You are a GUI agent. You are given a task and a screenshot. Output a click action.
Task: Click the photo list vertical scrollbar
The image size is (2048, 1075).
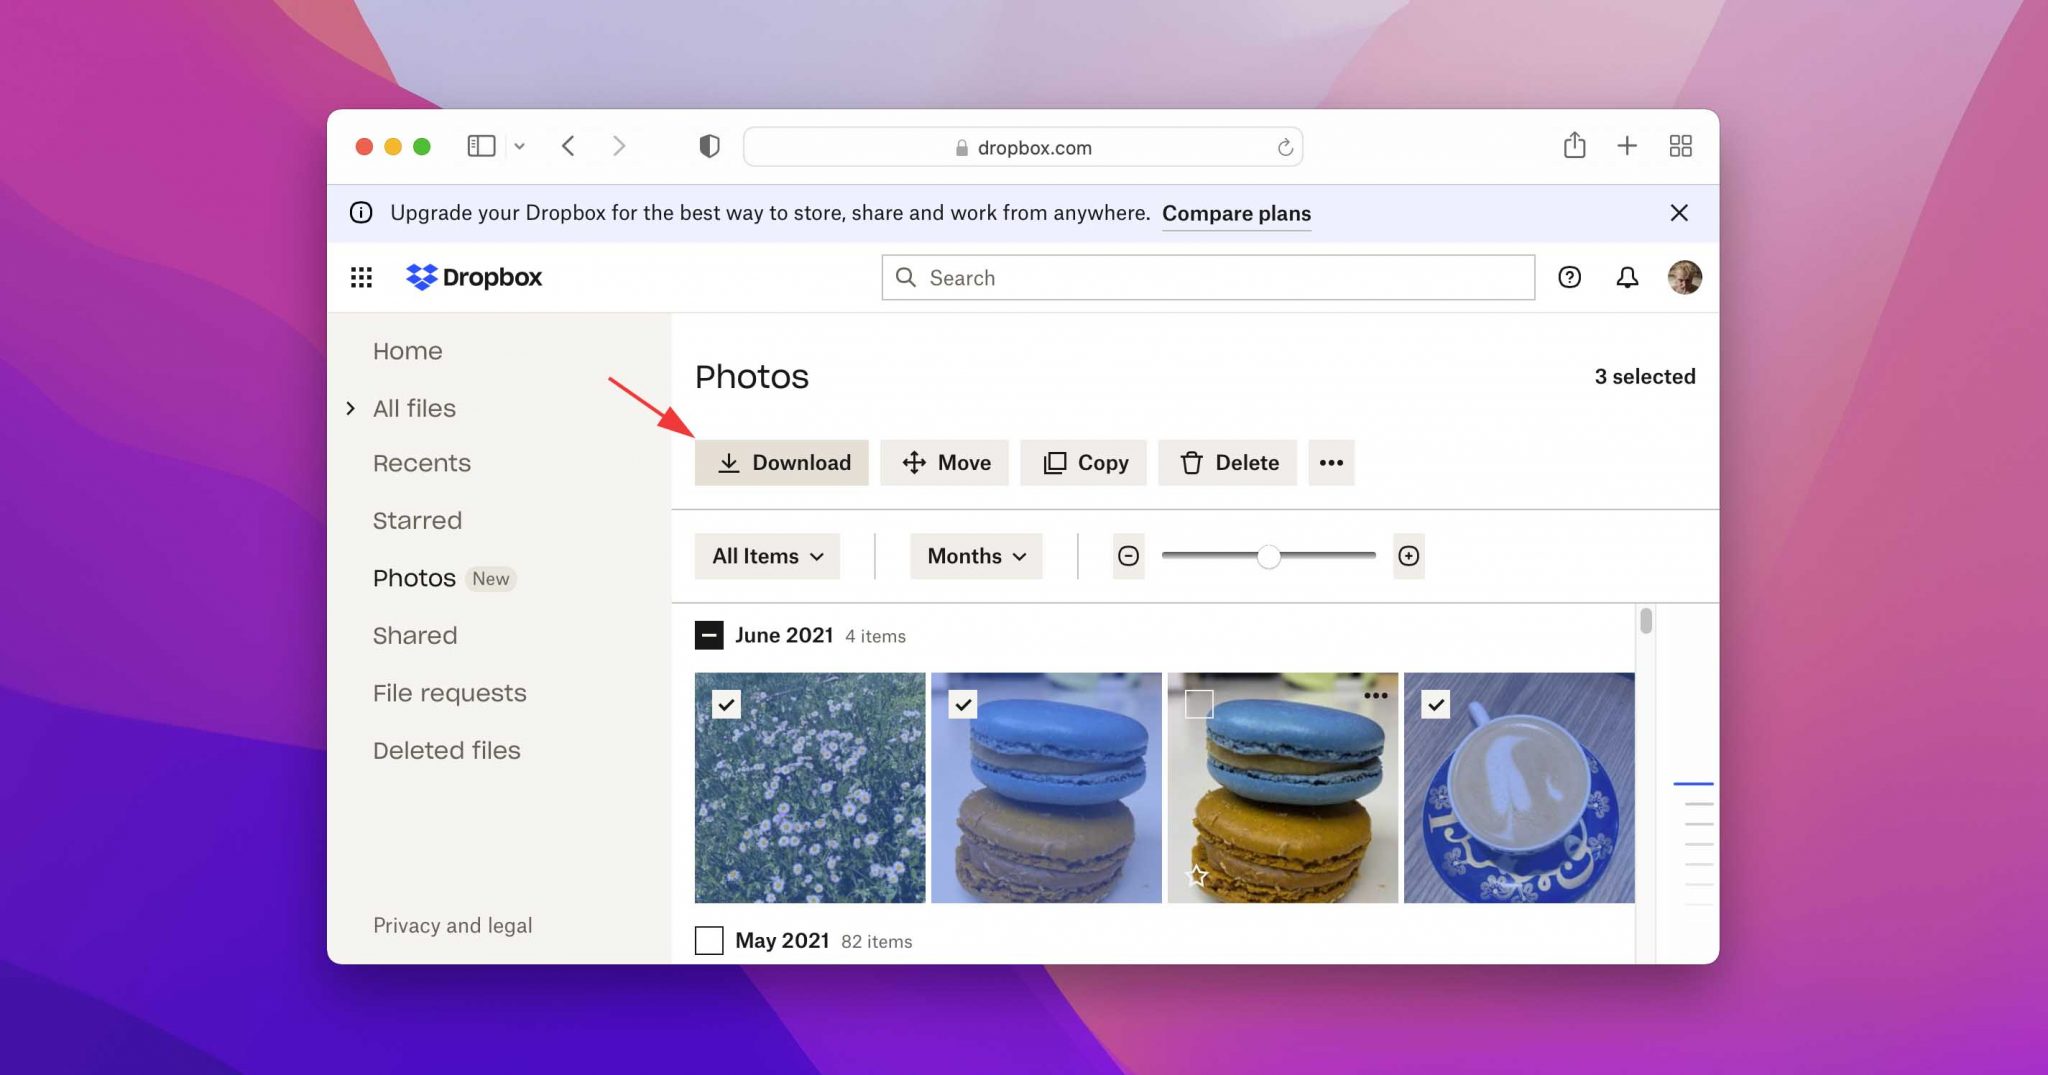[1646, 620]
